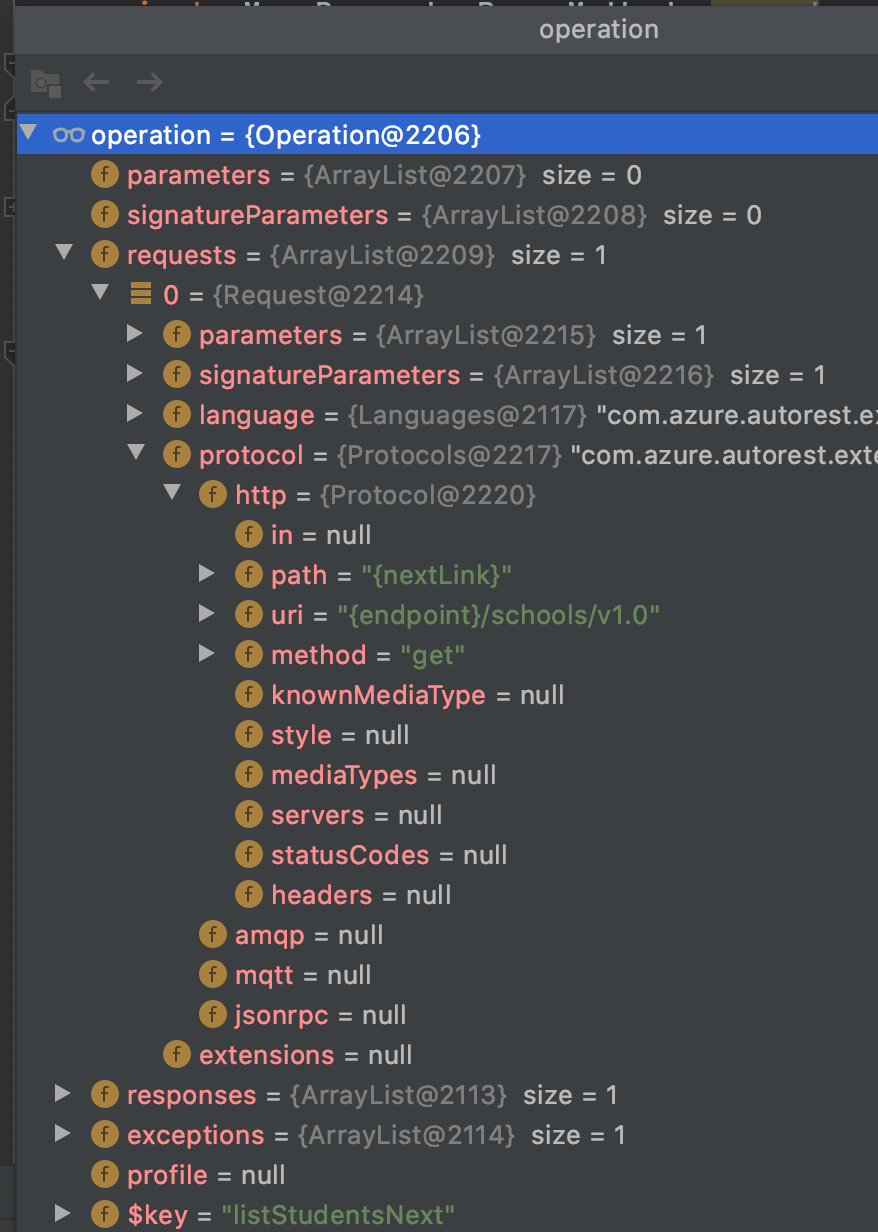Collapse the http node
878x1232 pixels.
coord(172,493)
